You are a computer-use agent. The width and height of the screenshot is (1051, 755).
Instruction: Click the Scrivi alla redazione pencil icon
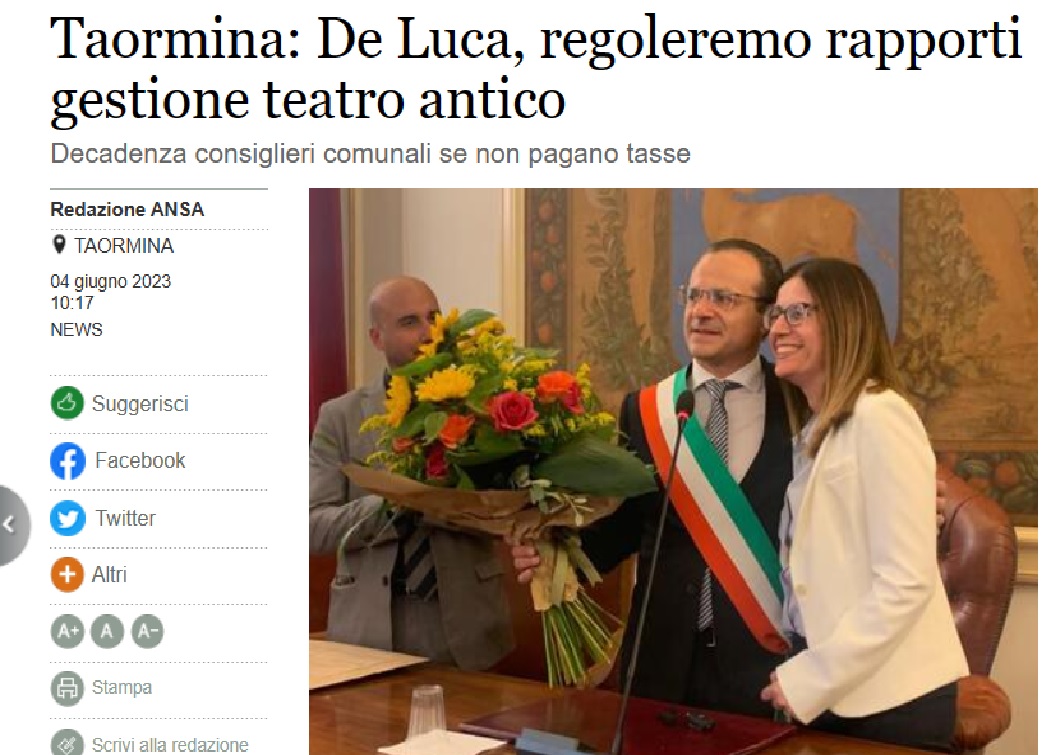(x=67, y=743)
